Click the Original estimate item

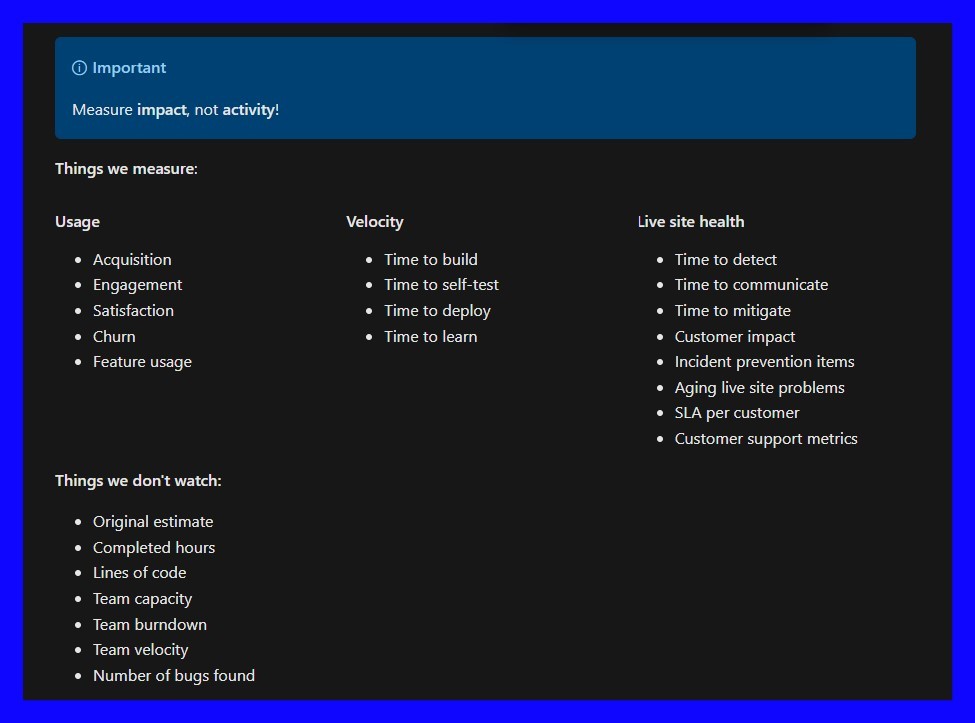(x=153, y=522)
